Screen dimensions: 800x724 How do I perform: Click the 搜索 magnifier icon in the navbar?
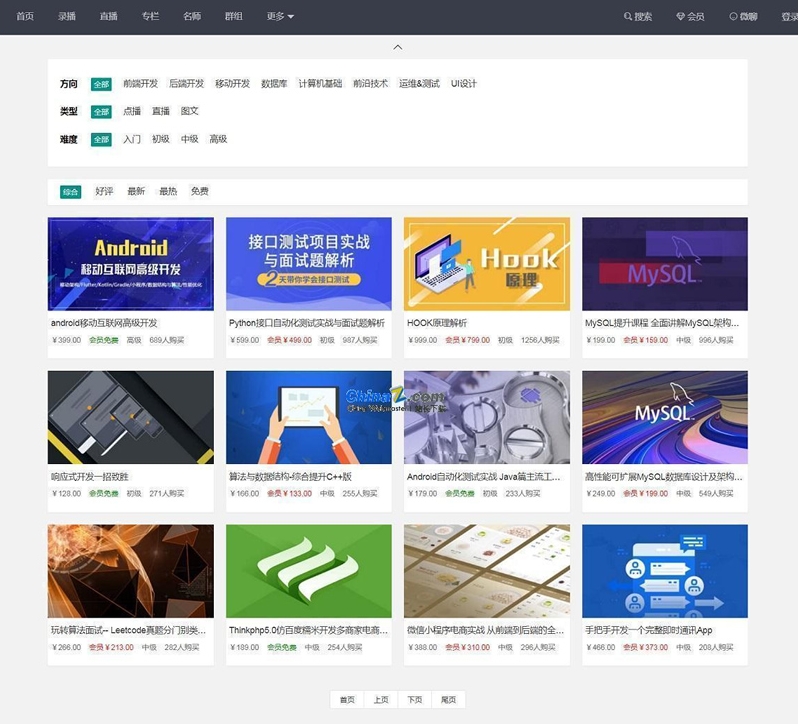[628, 16]
